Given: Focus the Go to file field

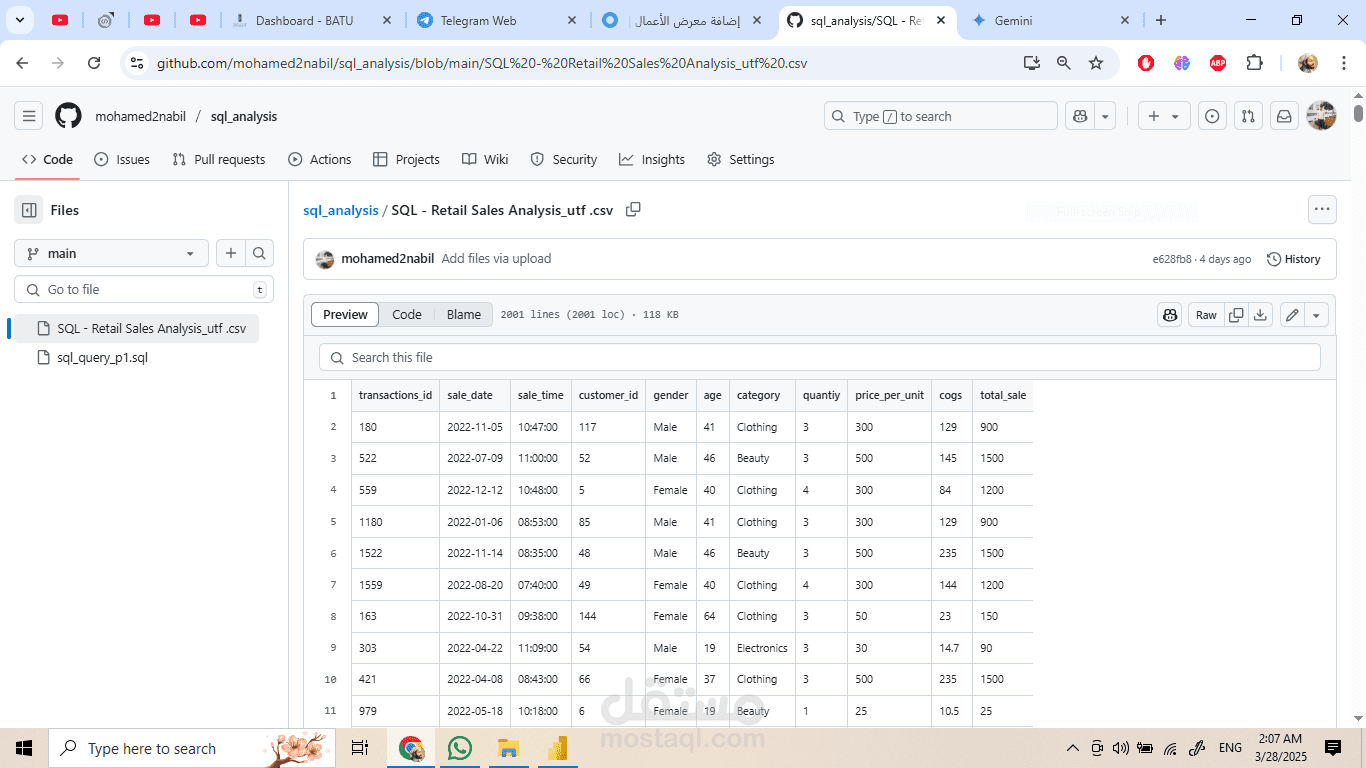Looking at the screenshot, I should (x=144, y=289).
